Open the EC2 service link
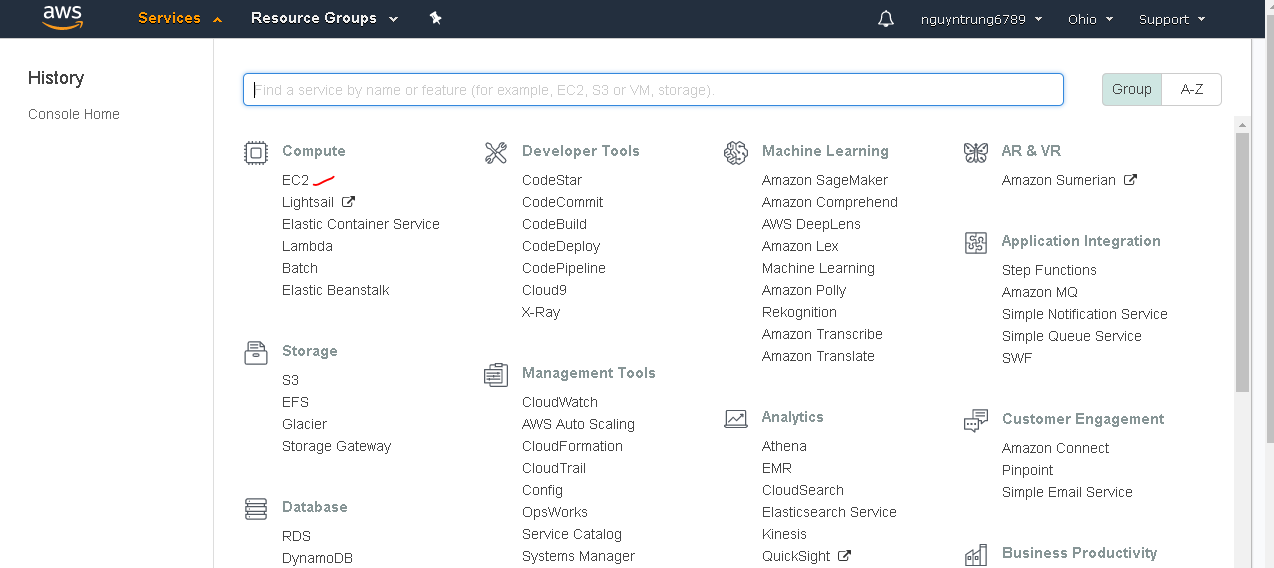1274x568 pixels. (295, 180)
